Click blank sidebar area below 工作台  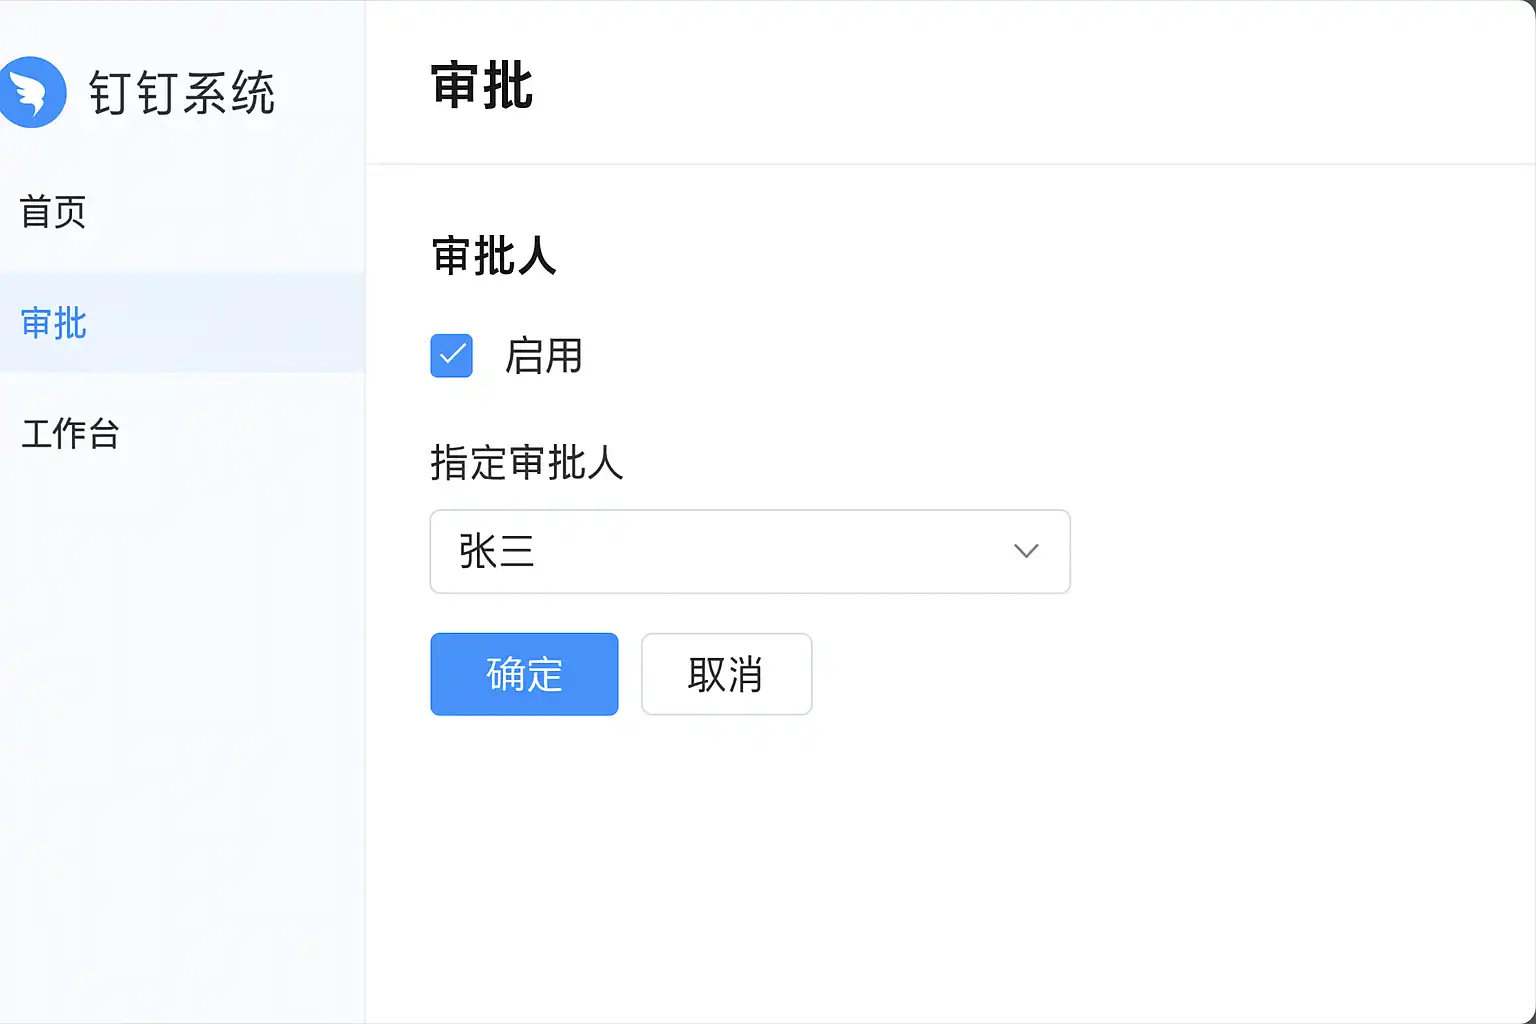[180, 700]
